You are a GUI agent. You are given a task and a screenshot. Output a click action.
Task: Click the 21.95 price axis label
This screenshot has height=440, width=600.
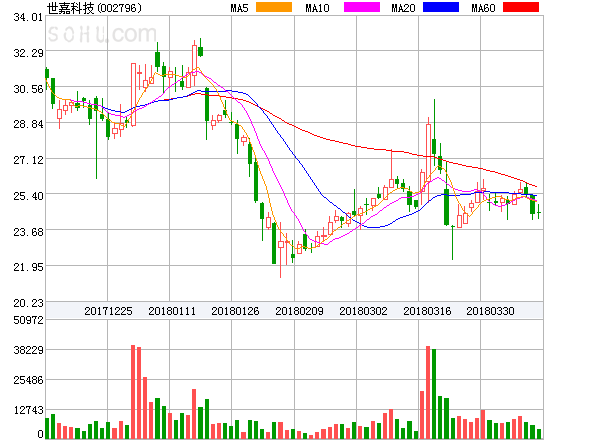coord(28,267)
